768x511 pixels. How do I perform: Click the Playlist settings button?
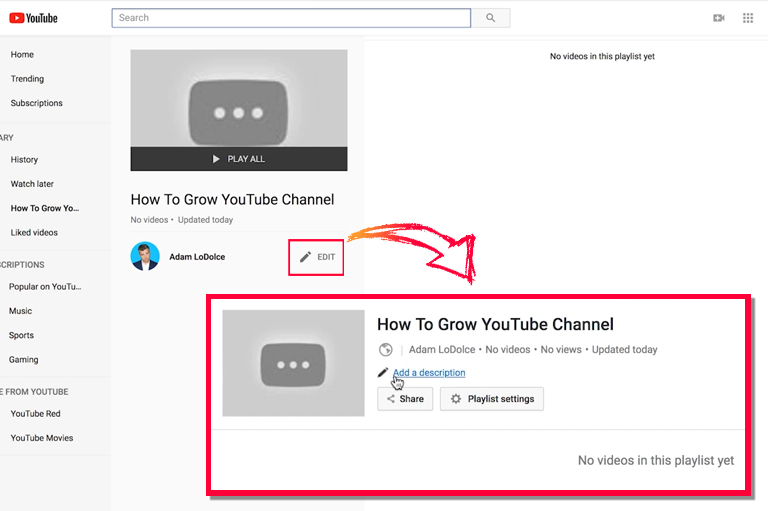(x=492, y=399)
